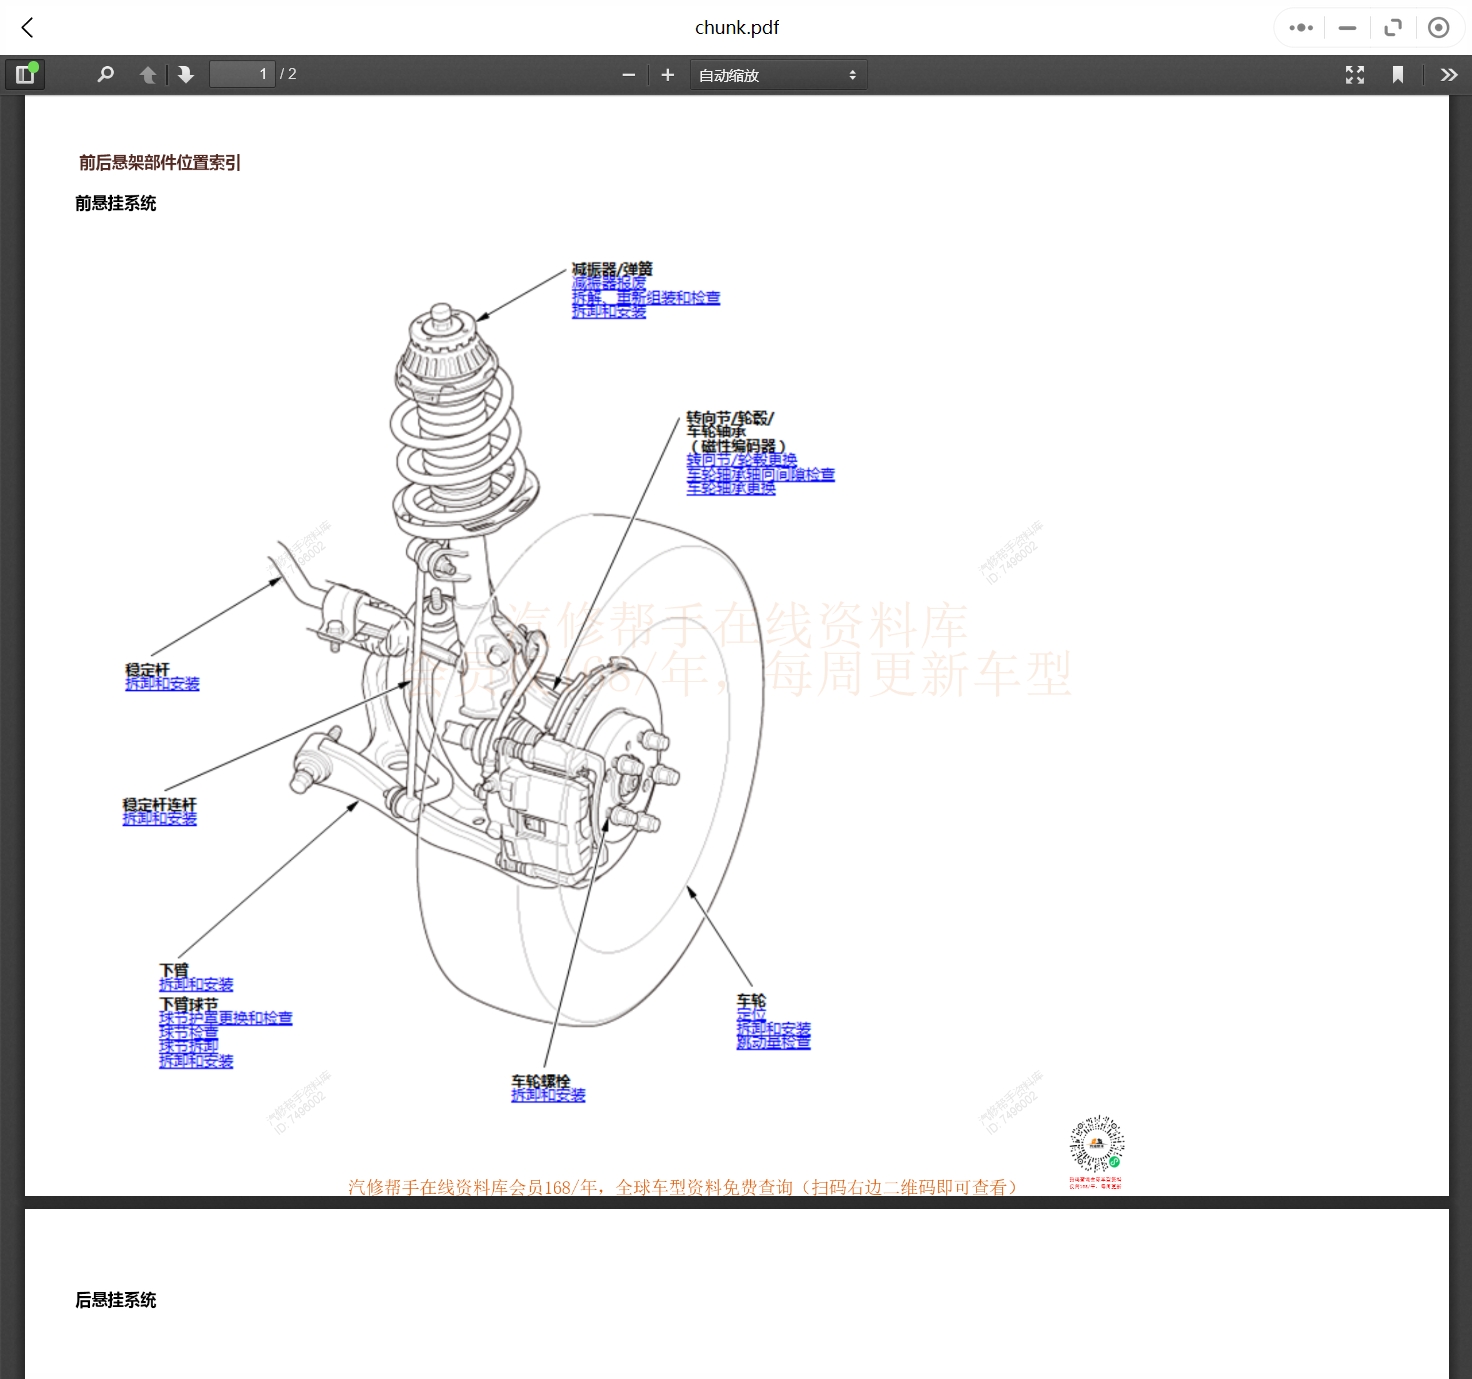
Task: Open 拆卸和安装 link under 稳定杆
Action: click(162, 684)
